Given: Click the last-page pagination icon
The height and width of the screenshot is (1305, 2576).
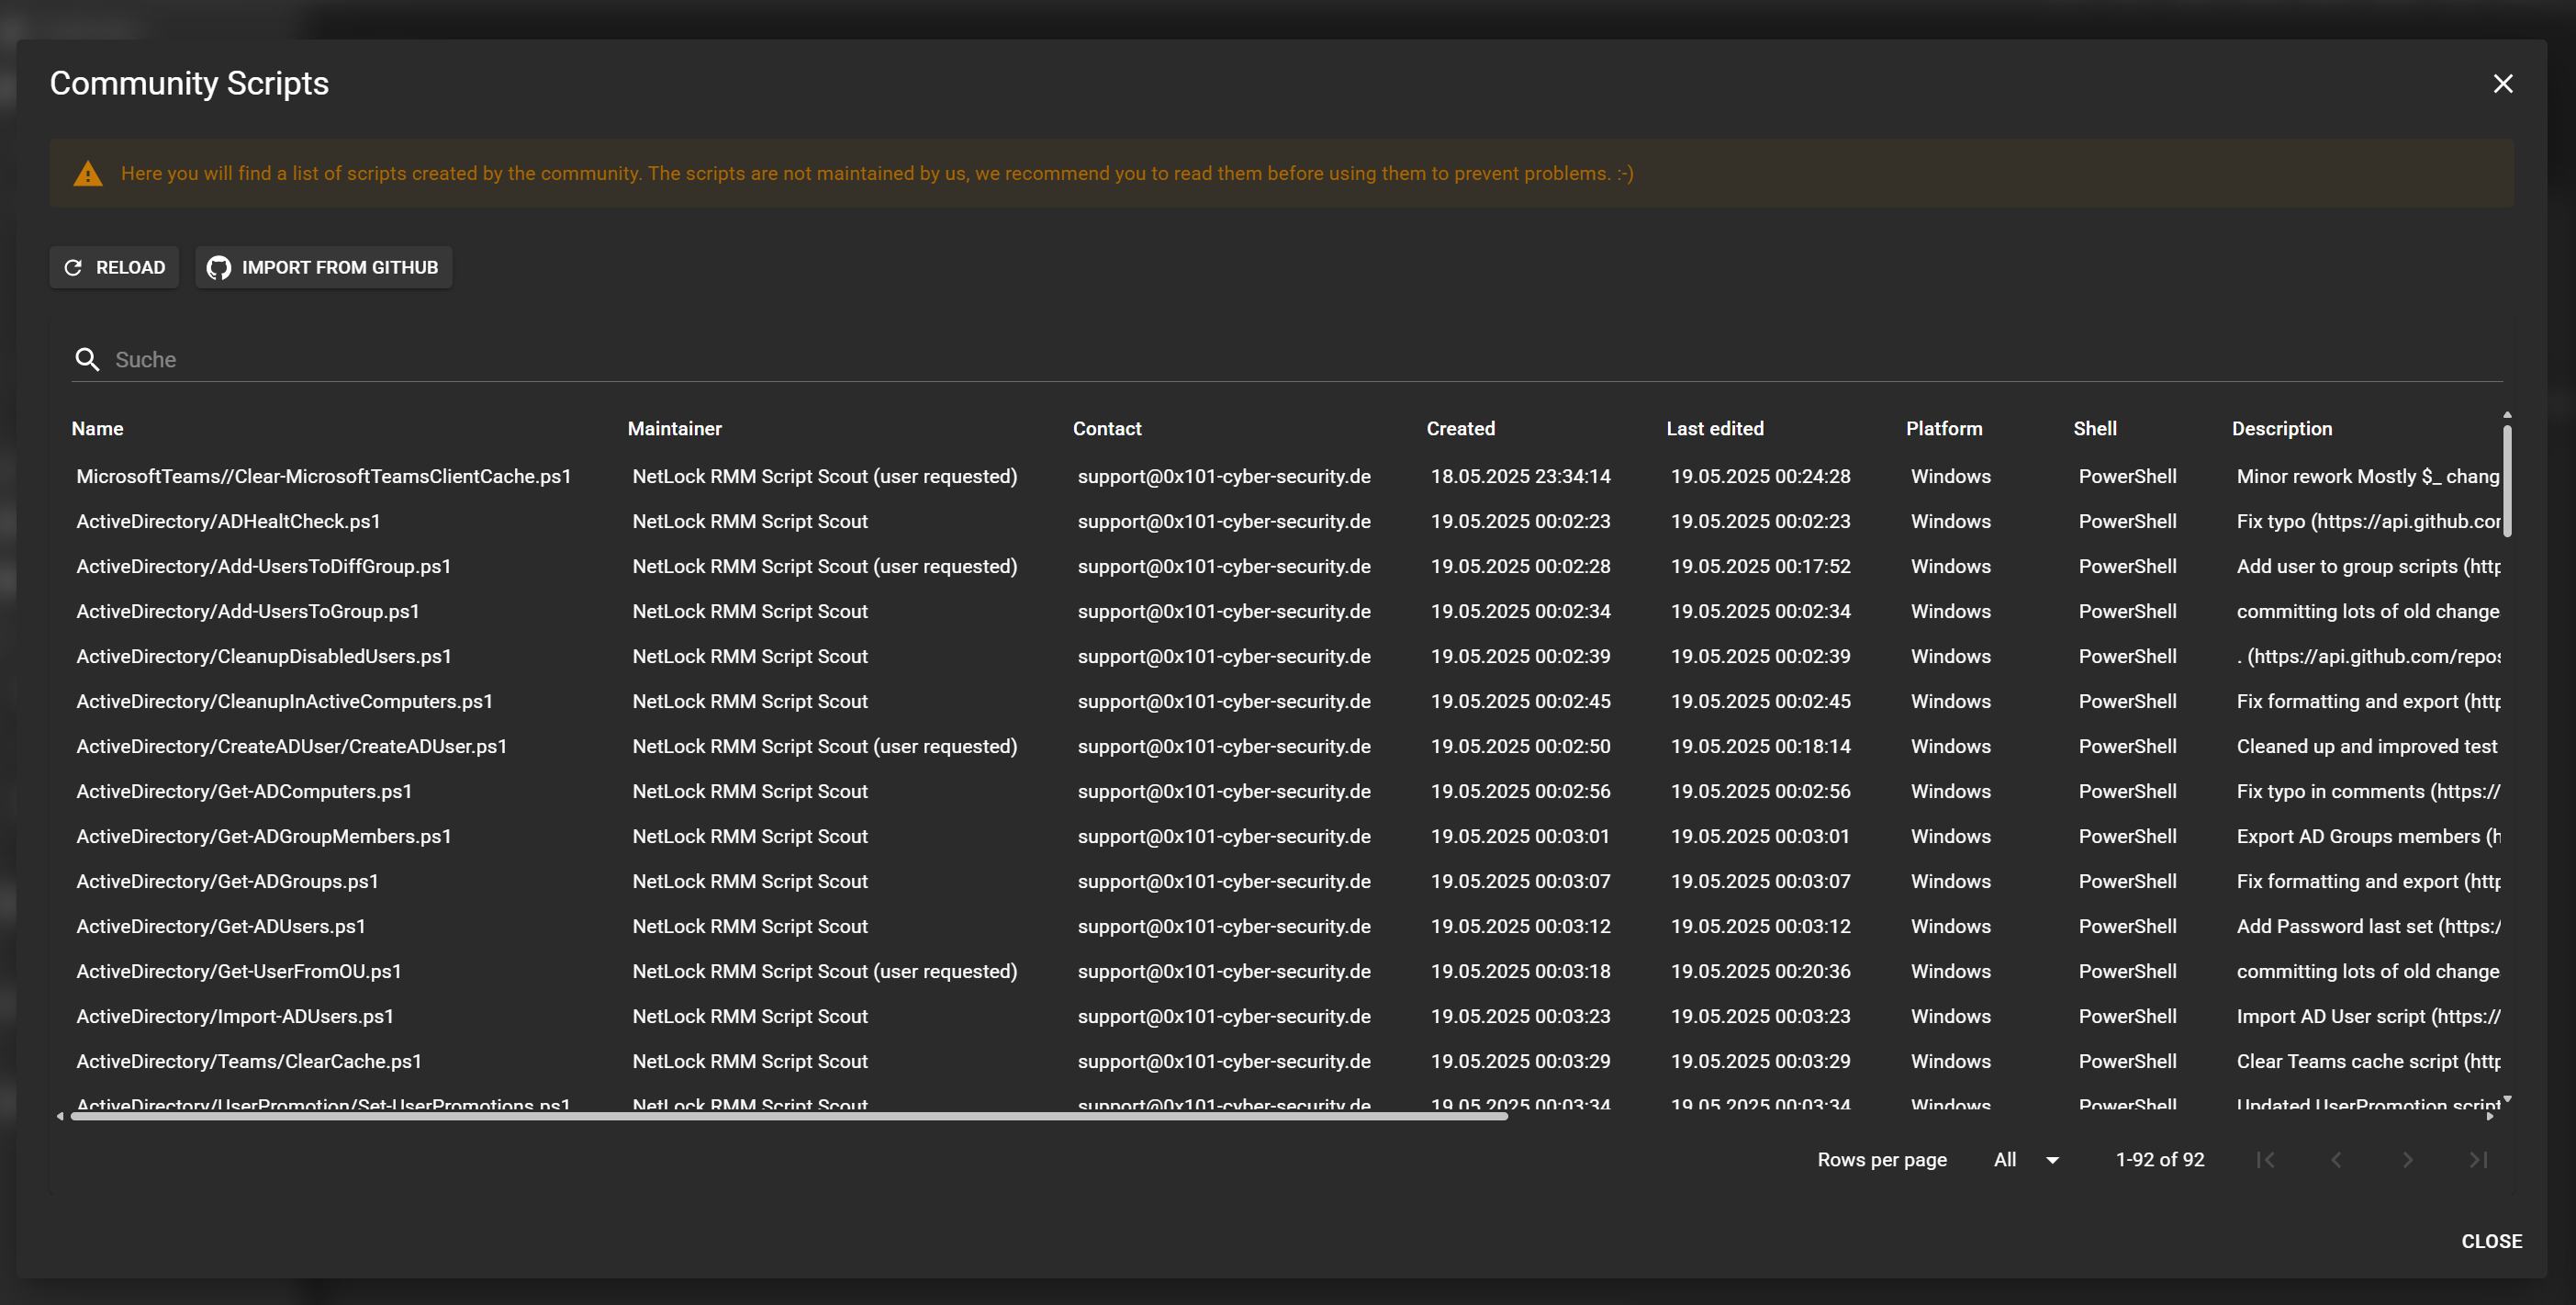Looking at the screenshot, I should [2478, 1159].
